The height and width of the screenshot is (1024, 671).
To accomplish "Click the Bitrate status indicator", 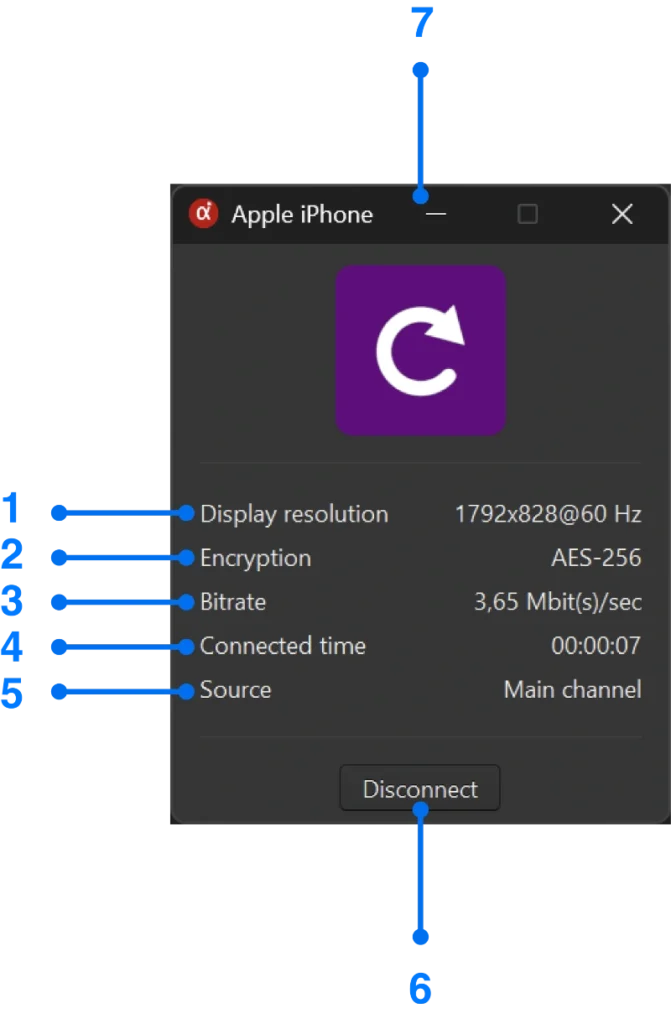I will click(x=233, y=602).
